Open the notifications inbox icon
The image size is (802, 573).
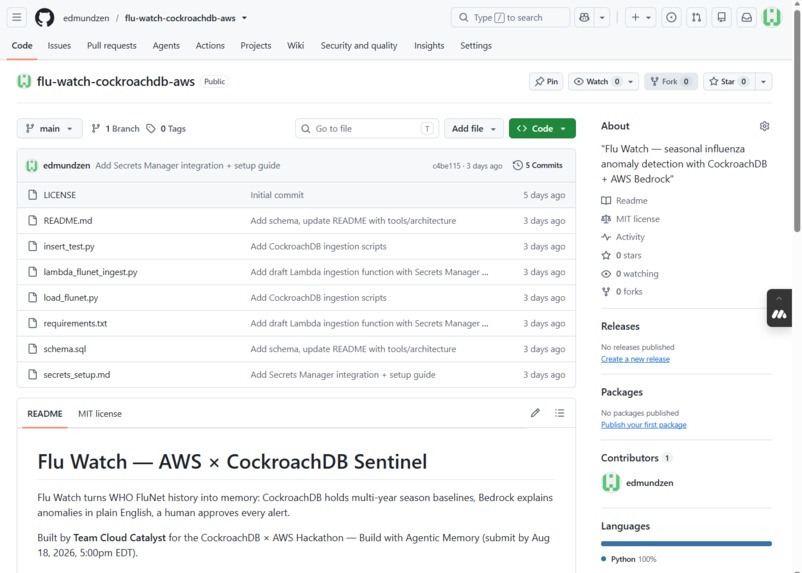tap(747, 17)
